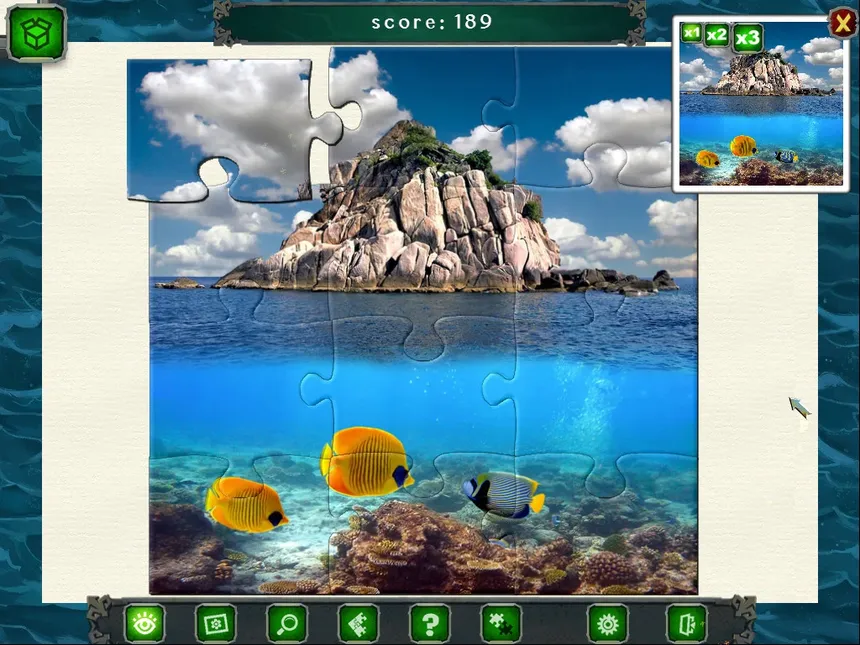Open the gear settings button
Viewport: 860px width, 645px height.
pyautogui.click(x=608, y=624)
